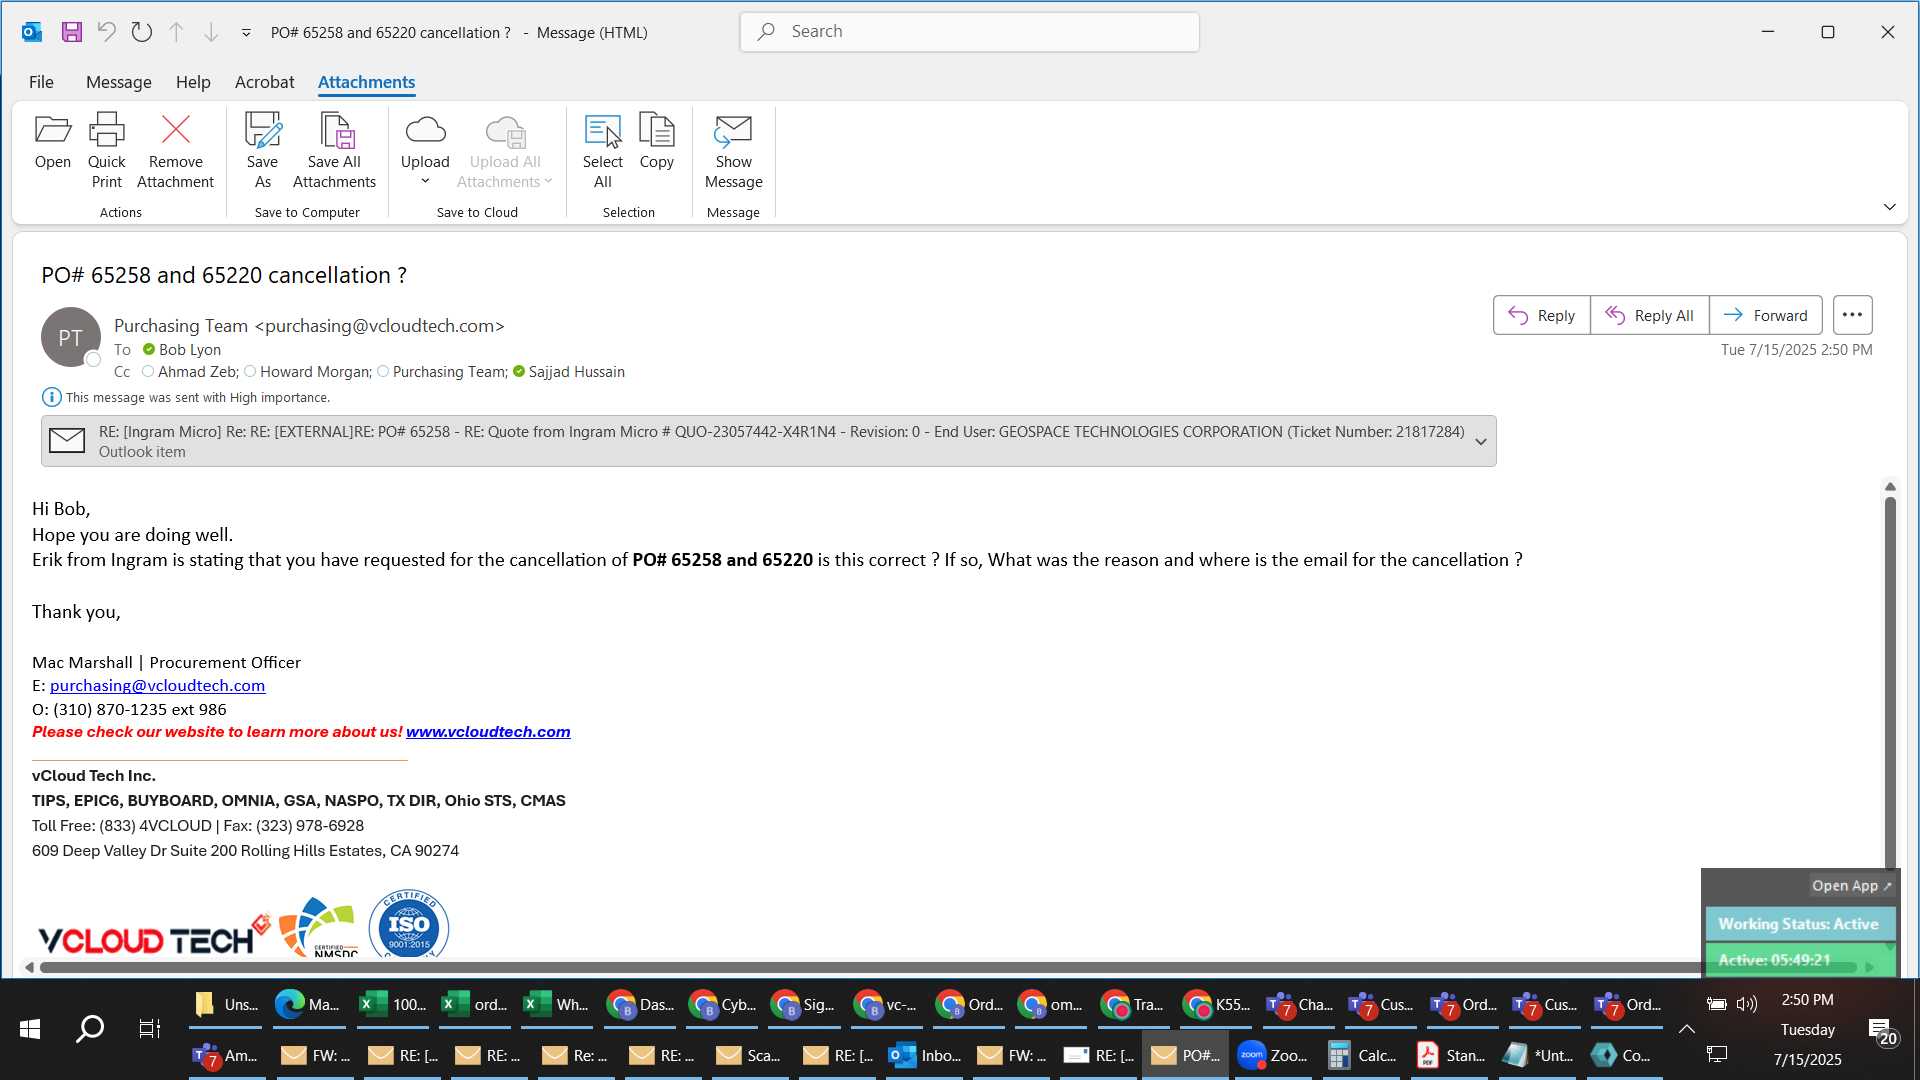Save All Attachments to computer

[334, 150]
